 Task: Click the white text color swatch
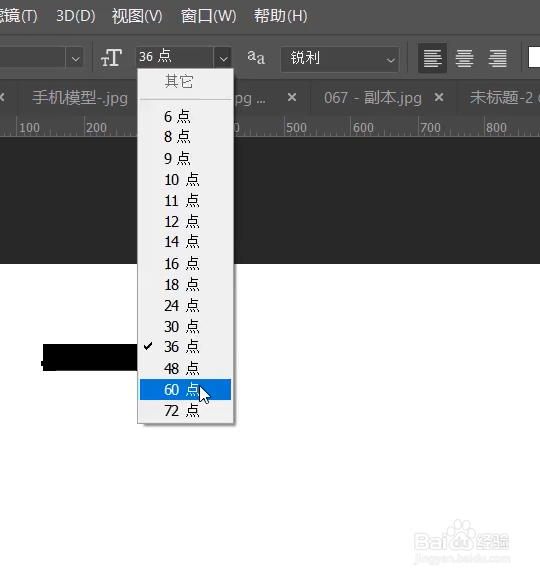coord(534,58)
